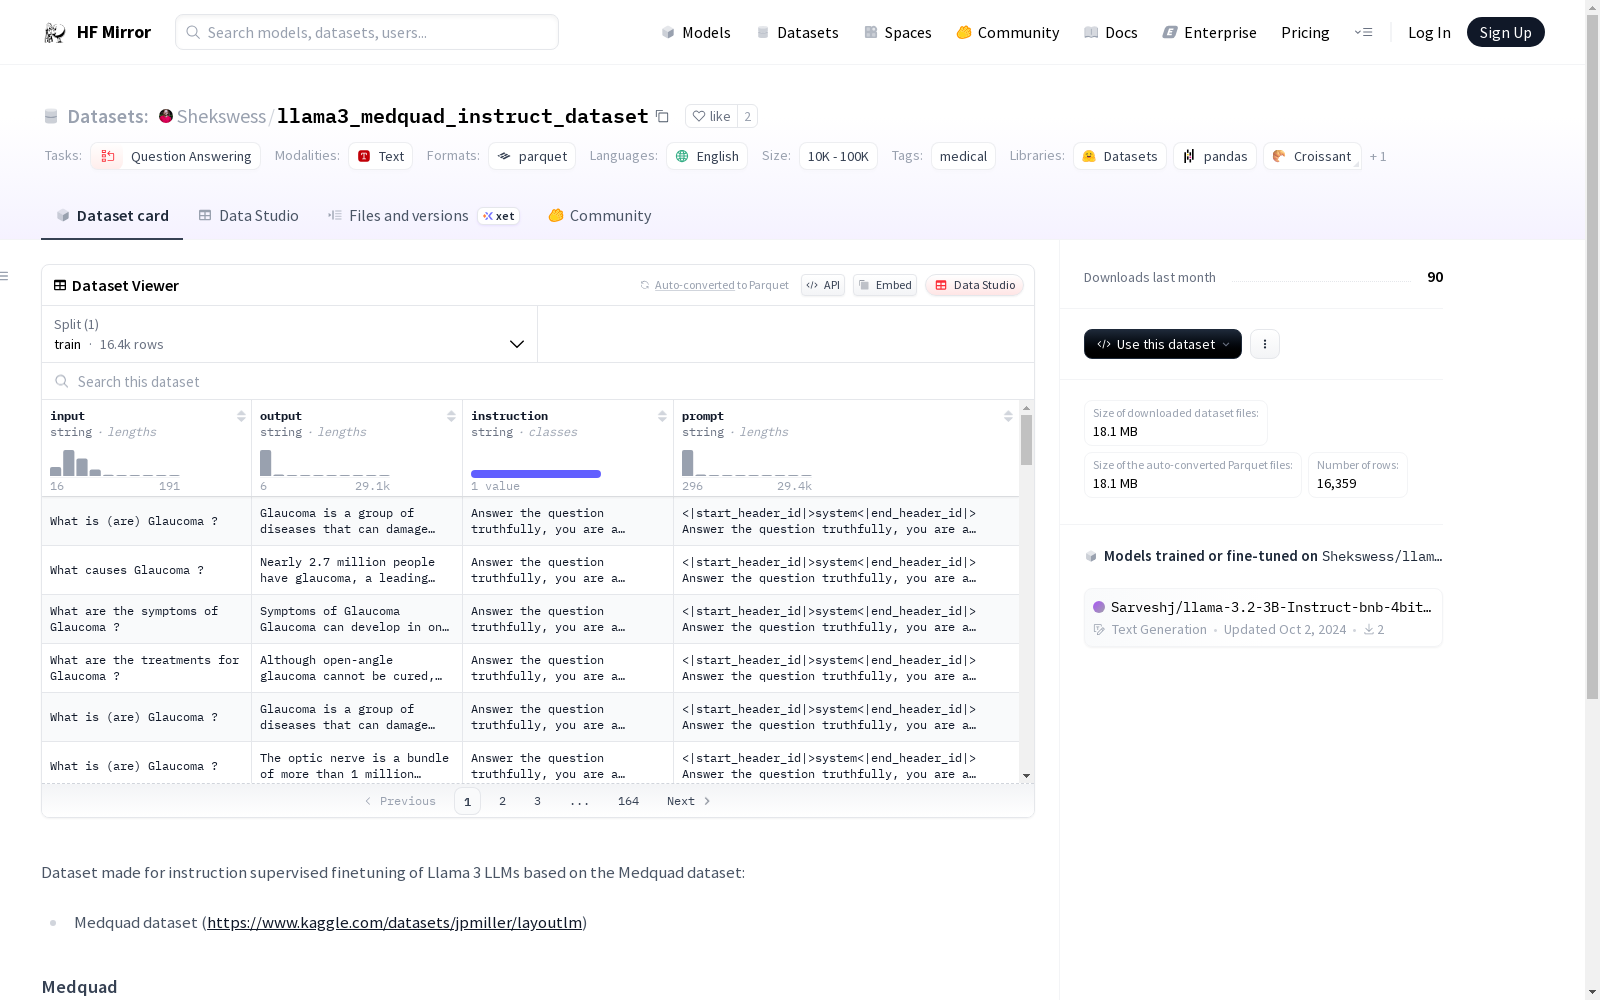Select the 'Nearly 2.7 million people' output cell

coord(357,570)
